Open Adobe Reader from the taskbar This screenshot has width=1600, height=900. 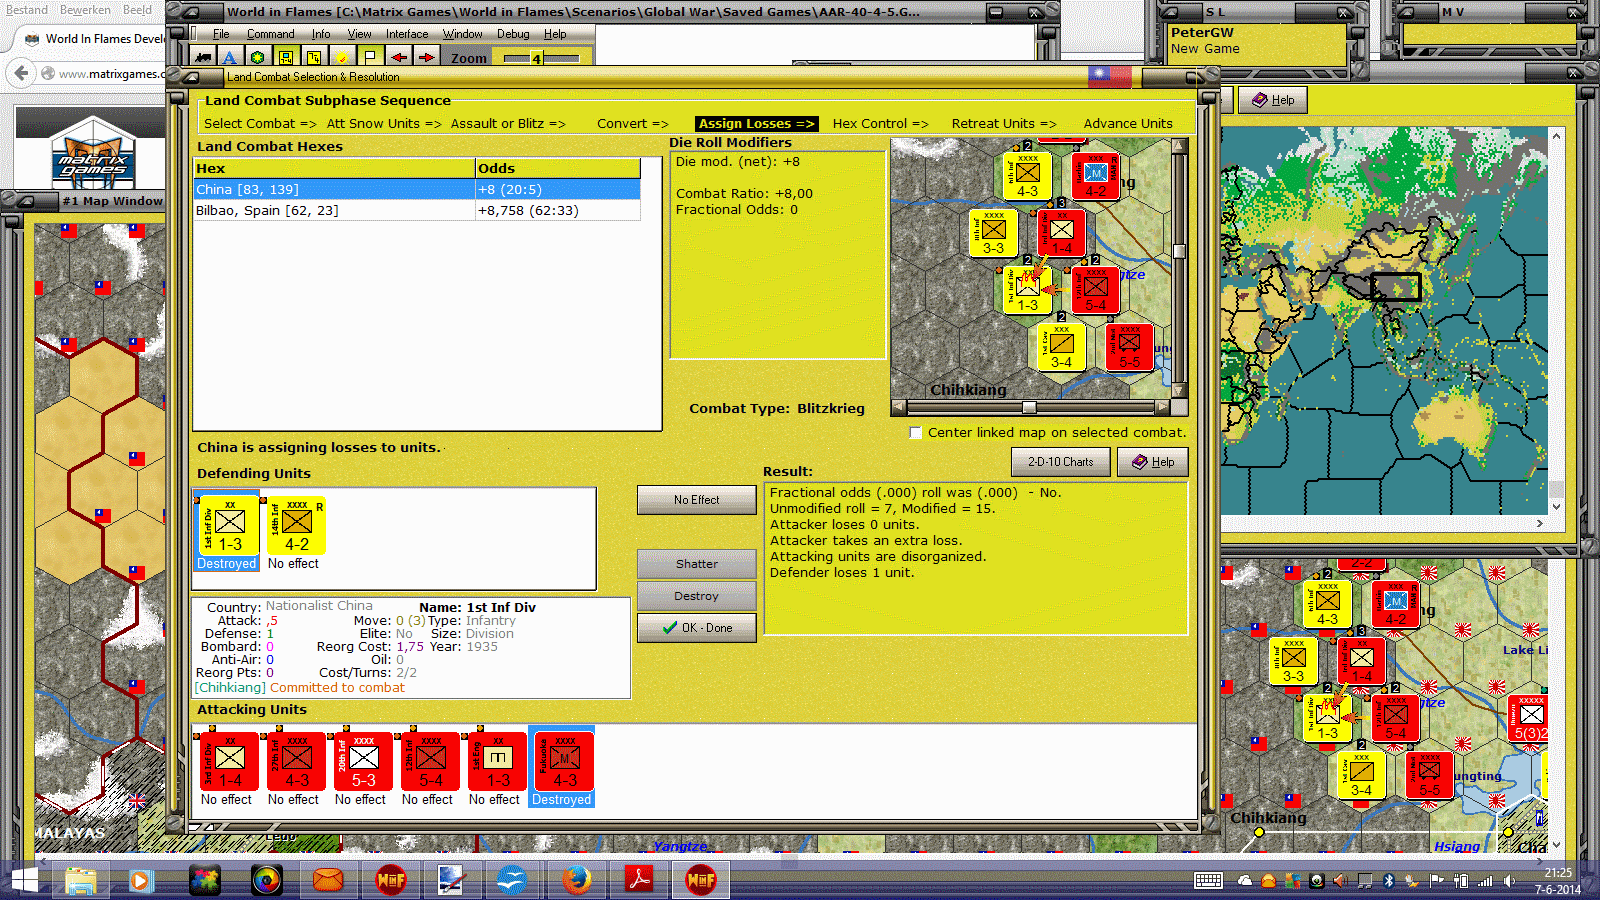tap(638, 881)
